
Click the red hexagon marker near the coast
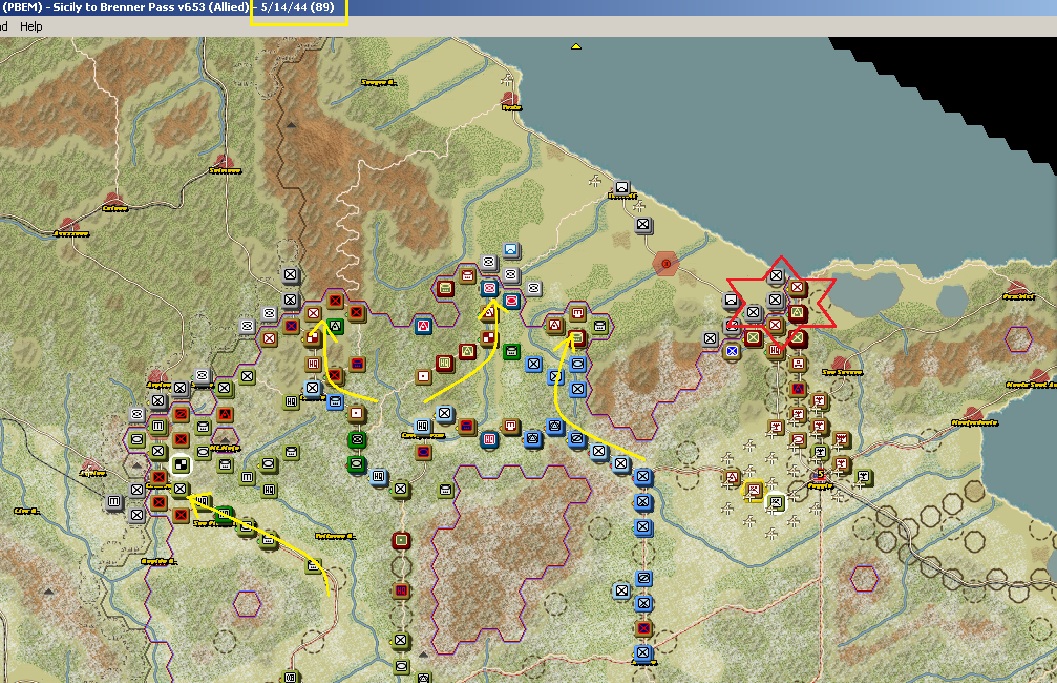coord(666,263)
